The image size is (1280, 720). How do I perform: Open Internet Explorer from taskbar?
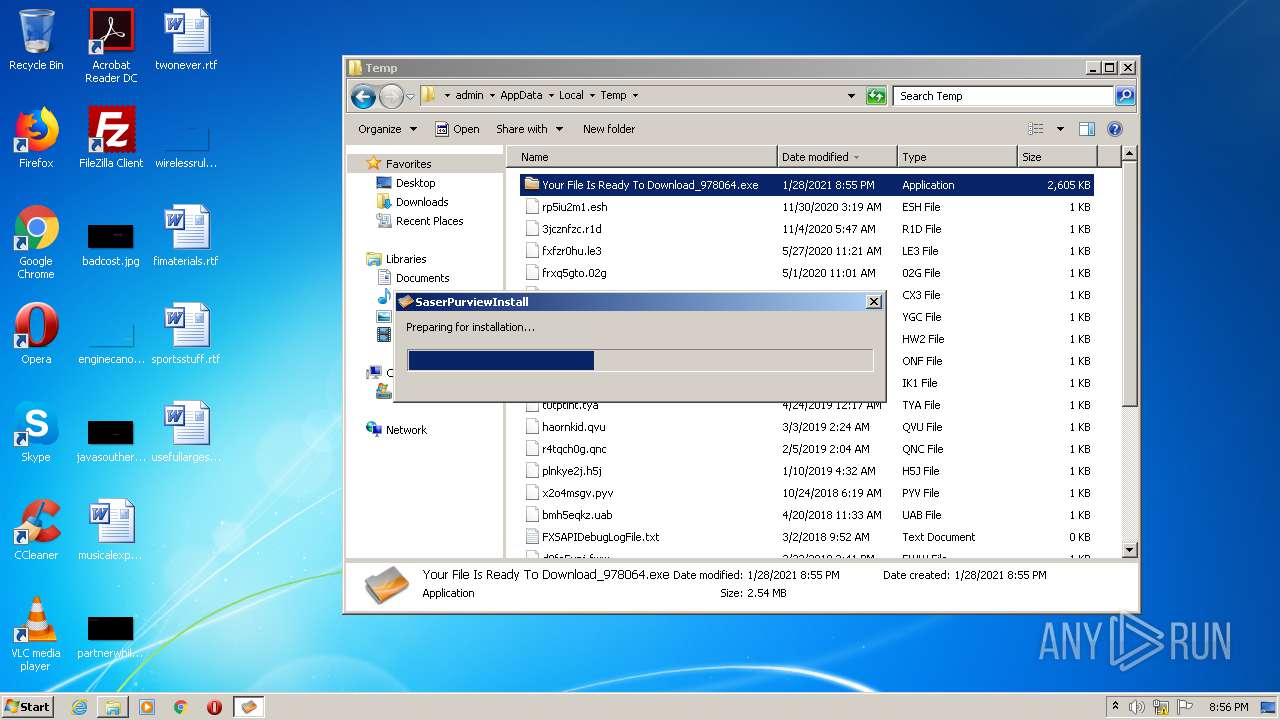tap(79, 707)
